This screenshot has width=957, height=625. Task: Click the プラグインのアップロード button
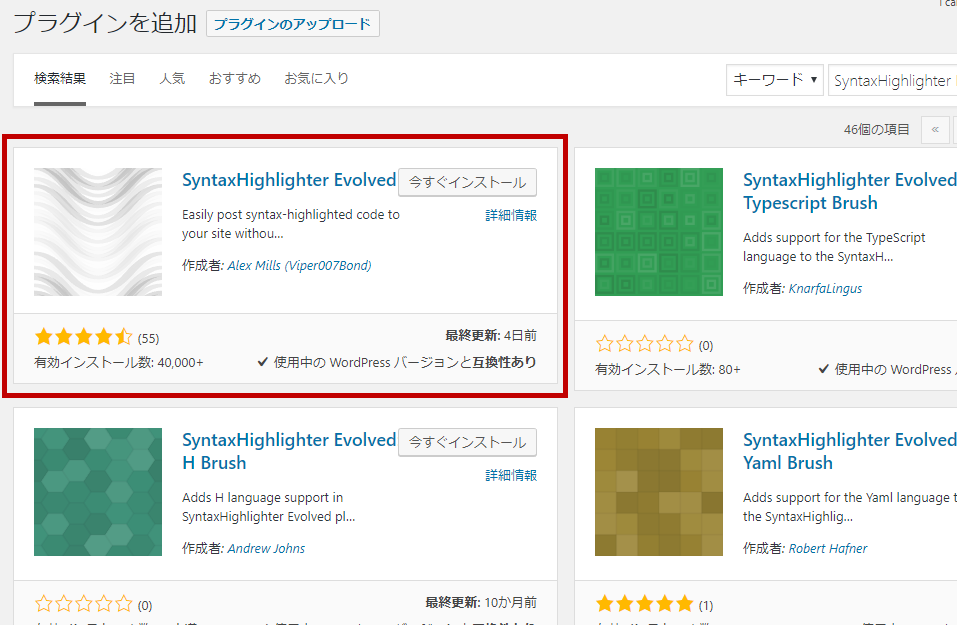tap(292, 24)
